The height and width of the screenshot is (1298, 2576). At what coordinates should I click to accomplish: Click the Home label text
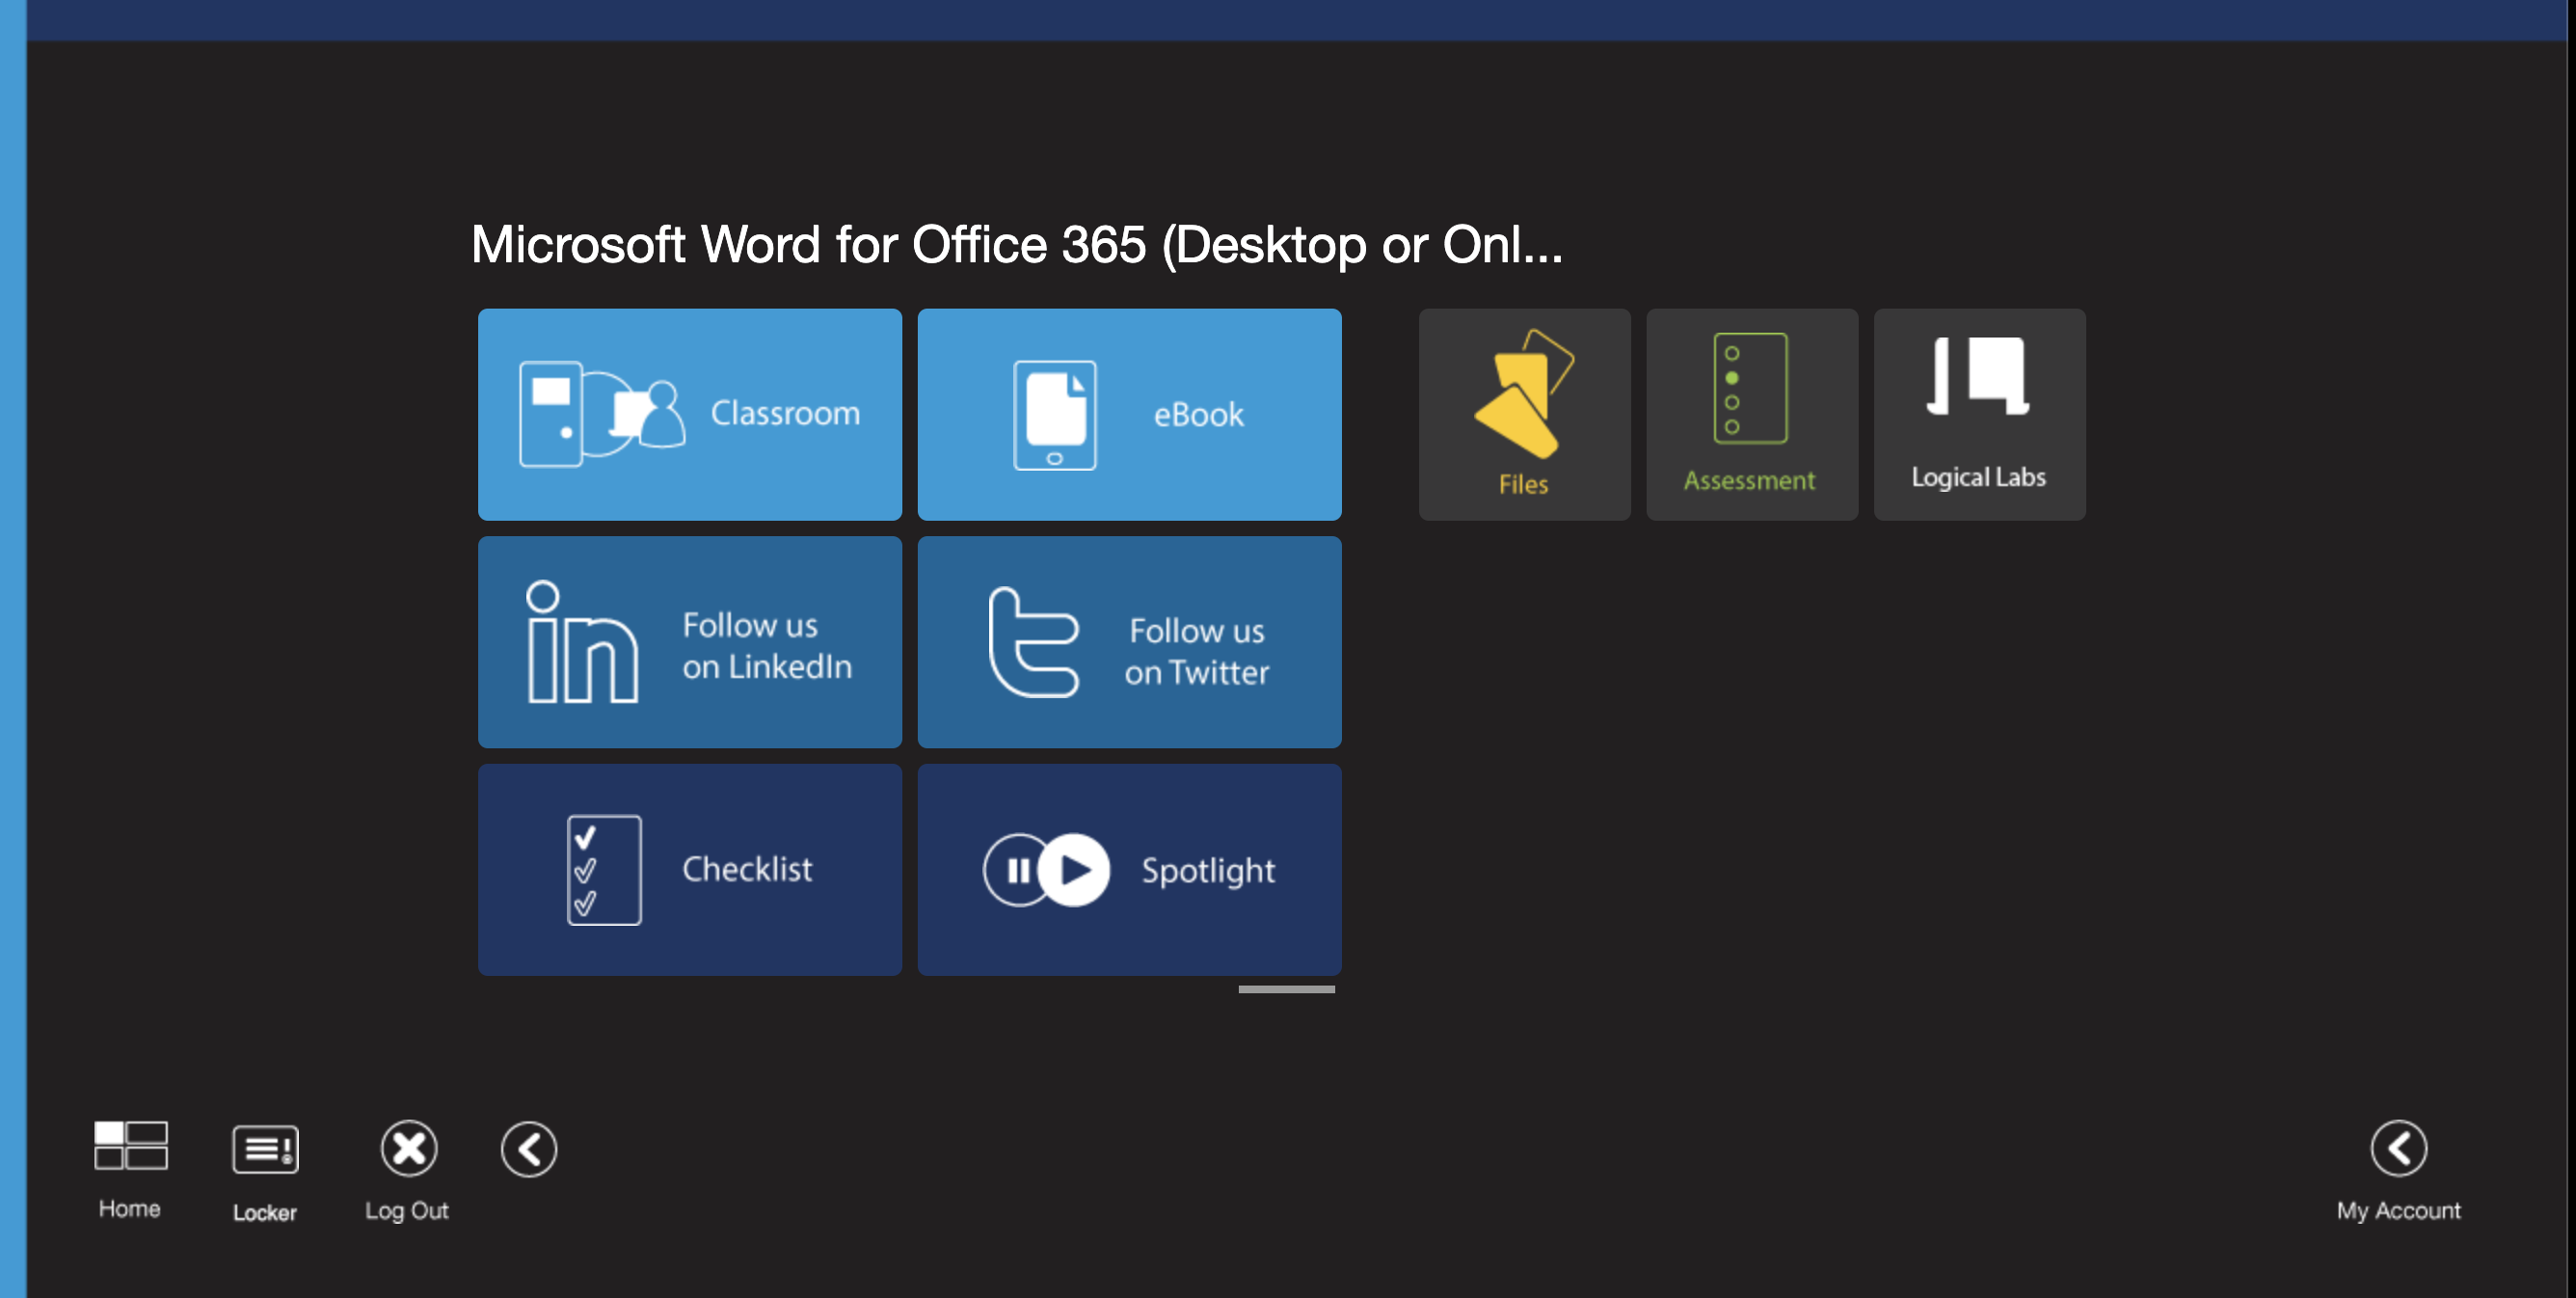[130, 1209]
